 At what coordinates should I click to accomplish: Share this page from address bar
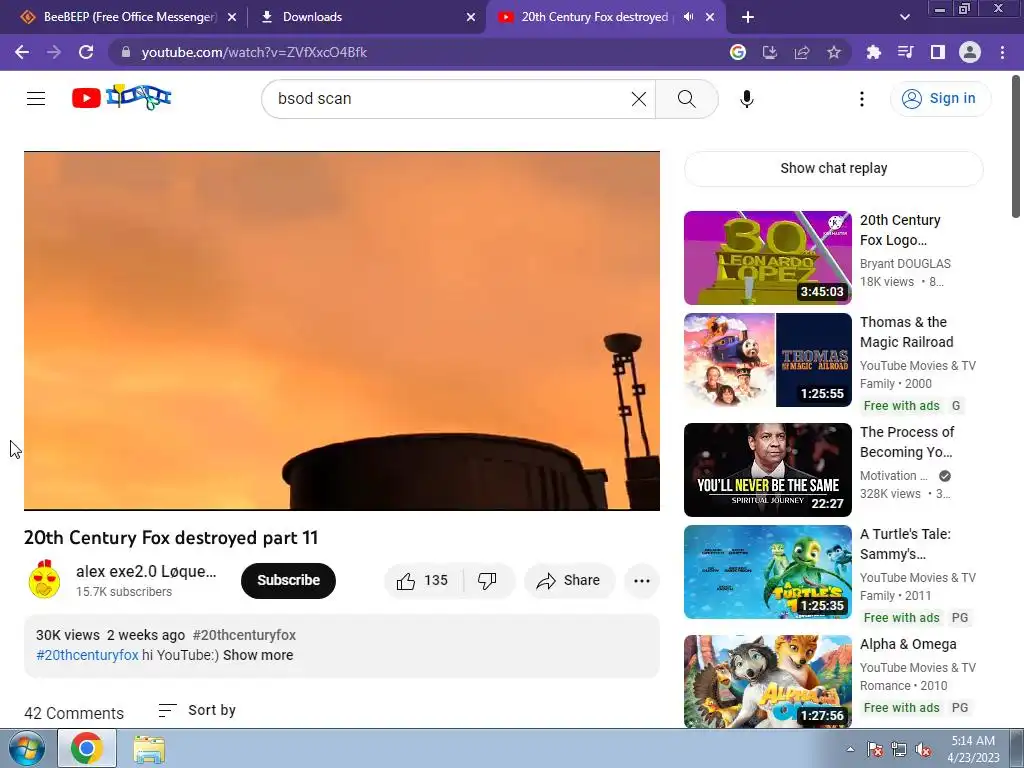(802, 52)
